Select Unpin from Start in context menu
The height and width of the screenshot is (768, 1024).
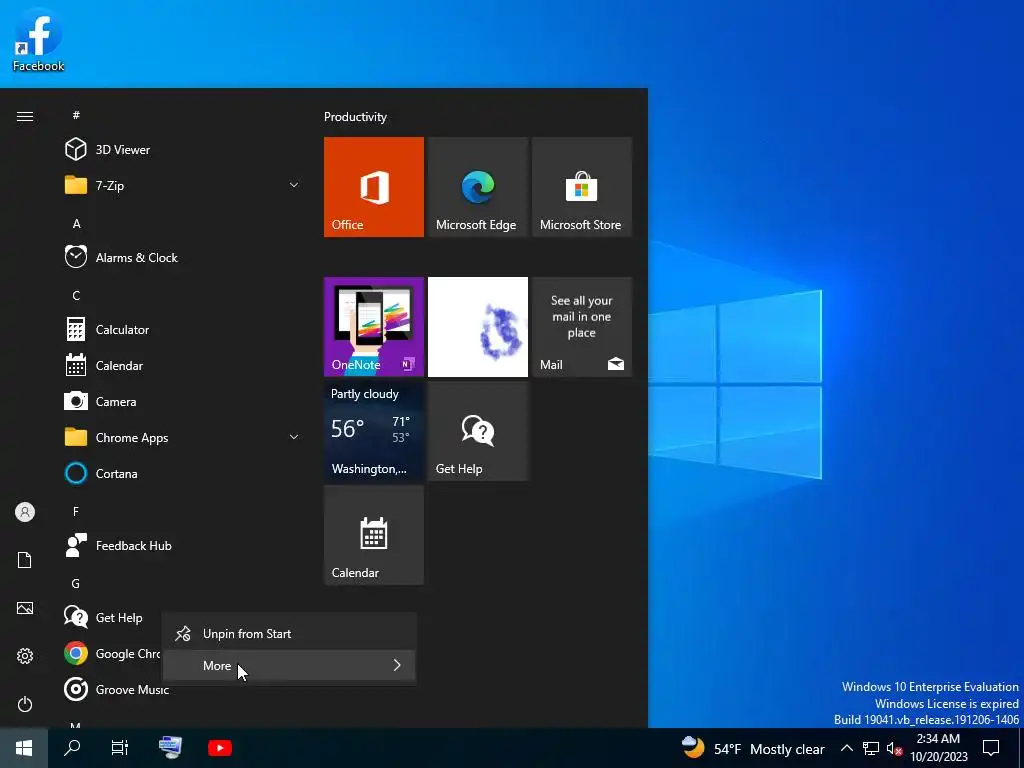pyautogui.click(x=289, y=633)
